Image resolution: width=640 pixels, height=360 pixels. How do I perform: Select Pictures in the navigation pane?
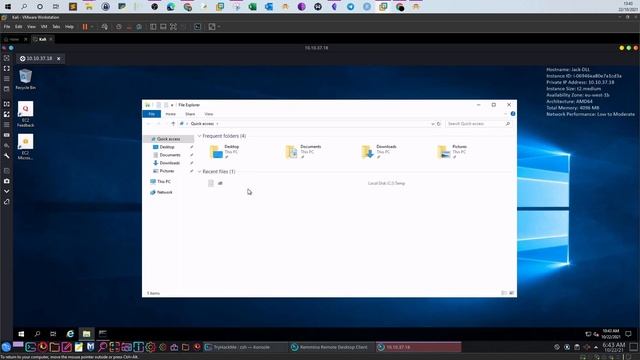tap(167, 171)
